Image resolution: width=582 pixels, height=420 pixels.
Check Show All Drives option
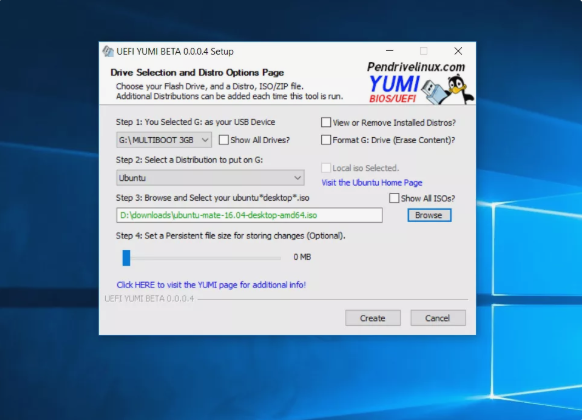223,140
